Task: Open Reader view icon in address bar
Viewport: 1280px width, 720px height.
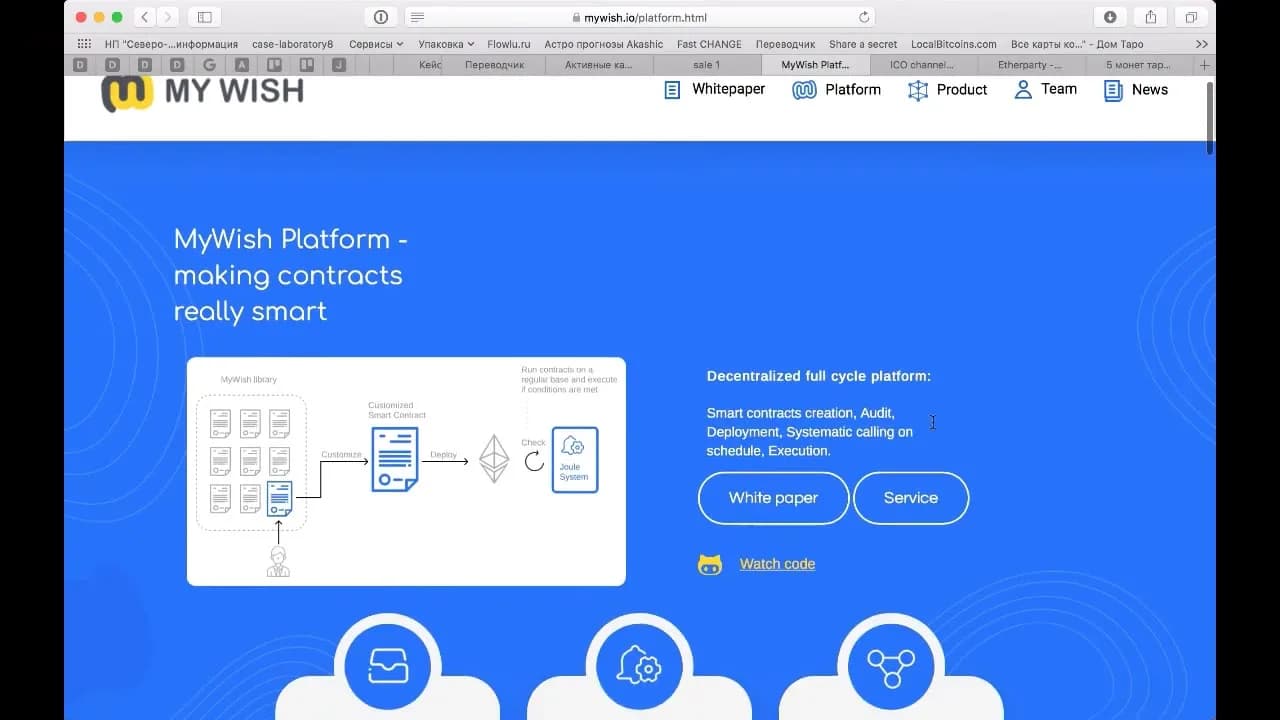Action: 418,17
